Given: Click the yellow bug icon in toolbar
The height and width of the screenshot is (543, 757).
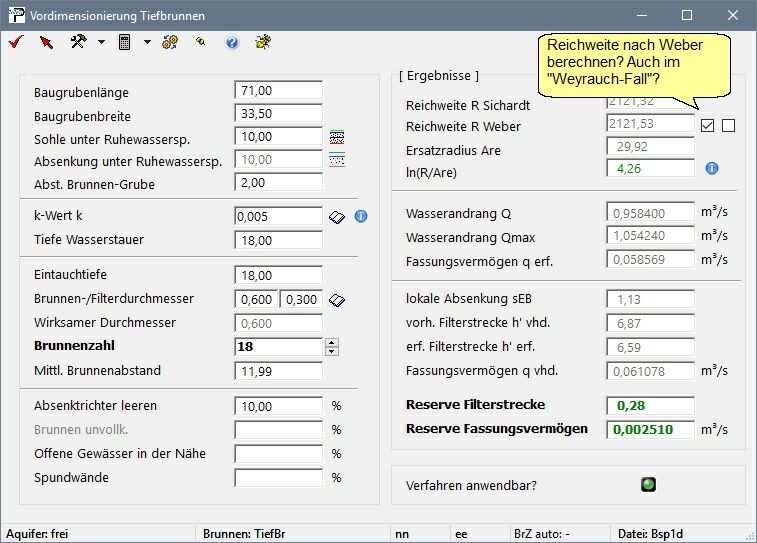Looking at the screenshot, I should tap(263, 42).
